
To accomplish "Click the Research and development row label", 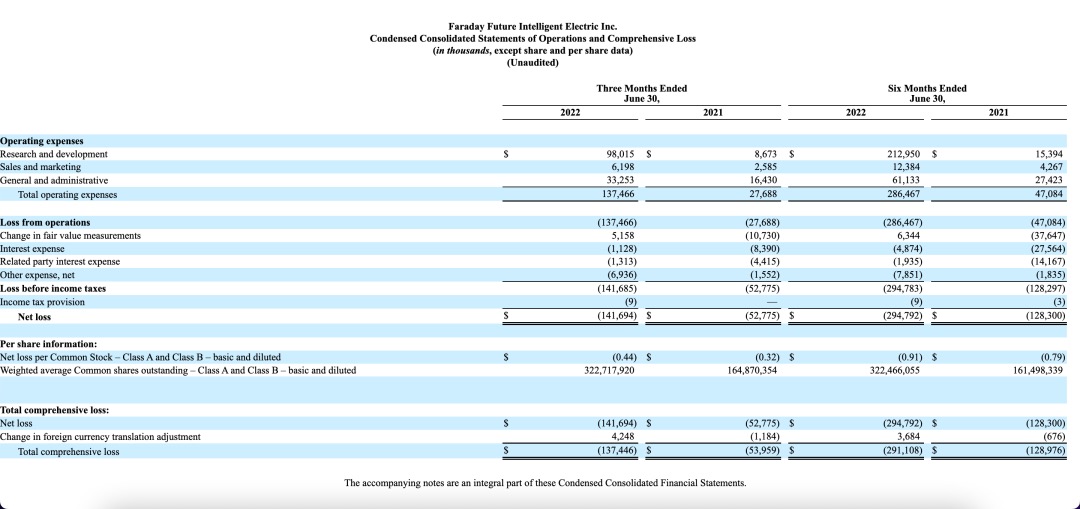I will coord(54,154).
